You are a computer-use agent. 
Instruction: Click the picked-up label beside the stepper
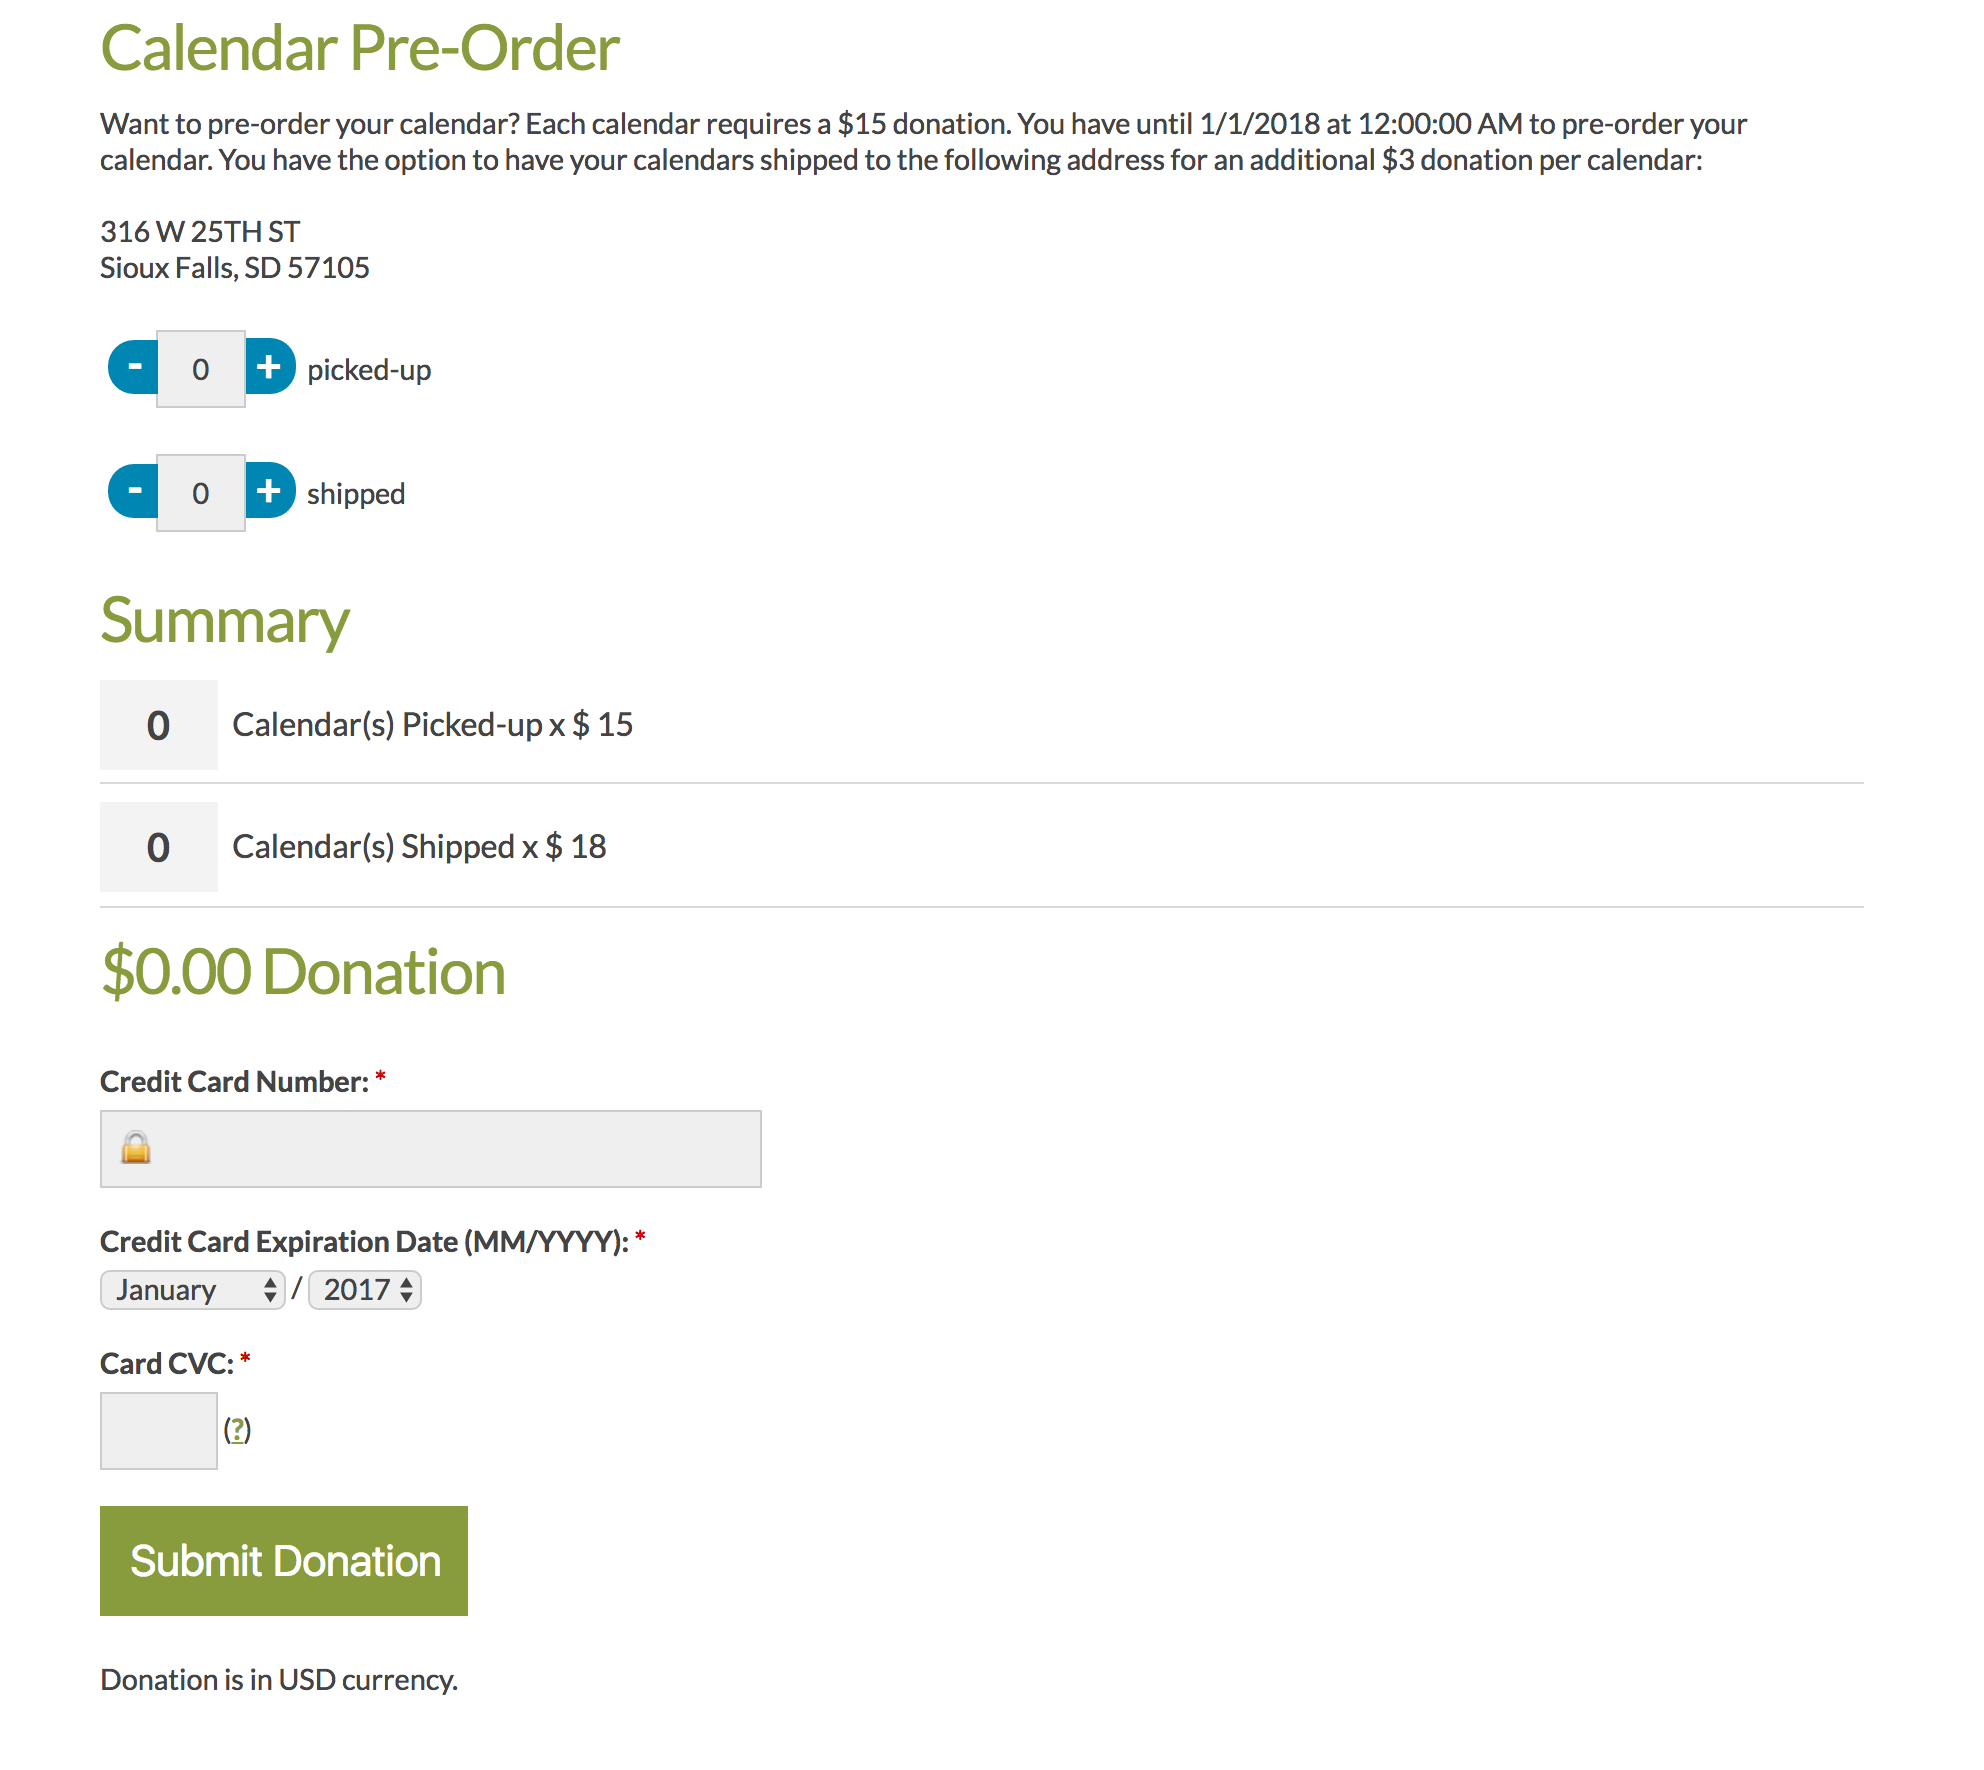click(369, 370)
